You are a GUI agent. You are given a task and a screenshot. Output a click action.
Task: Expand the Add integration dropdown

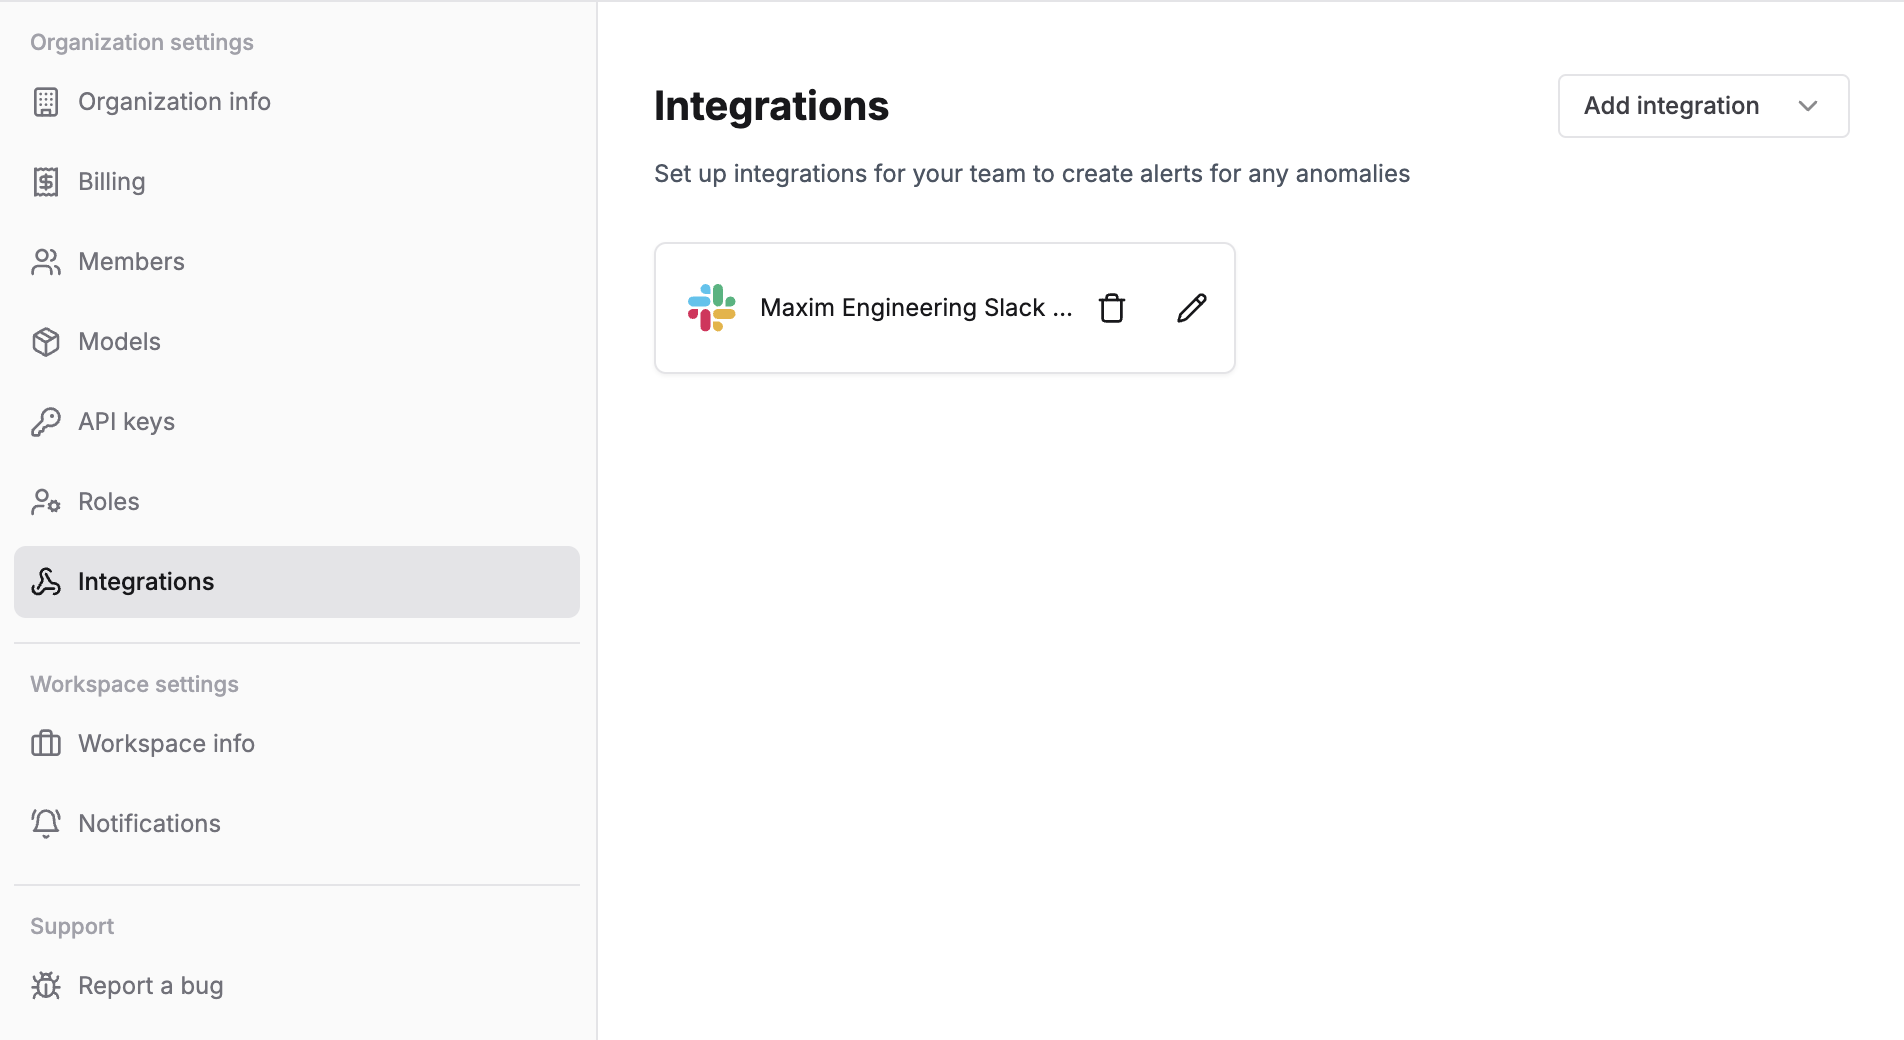(x=1702, y=106)
